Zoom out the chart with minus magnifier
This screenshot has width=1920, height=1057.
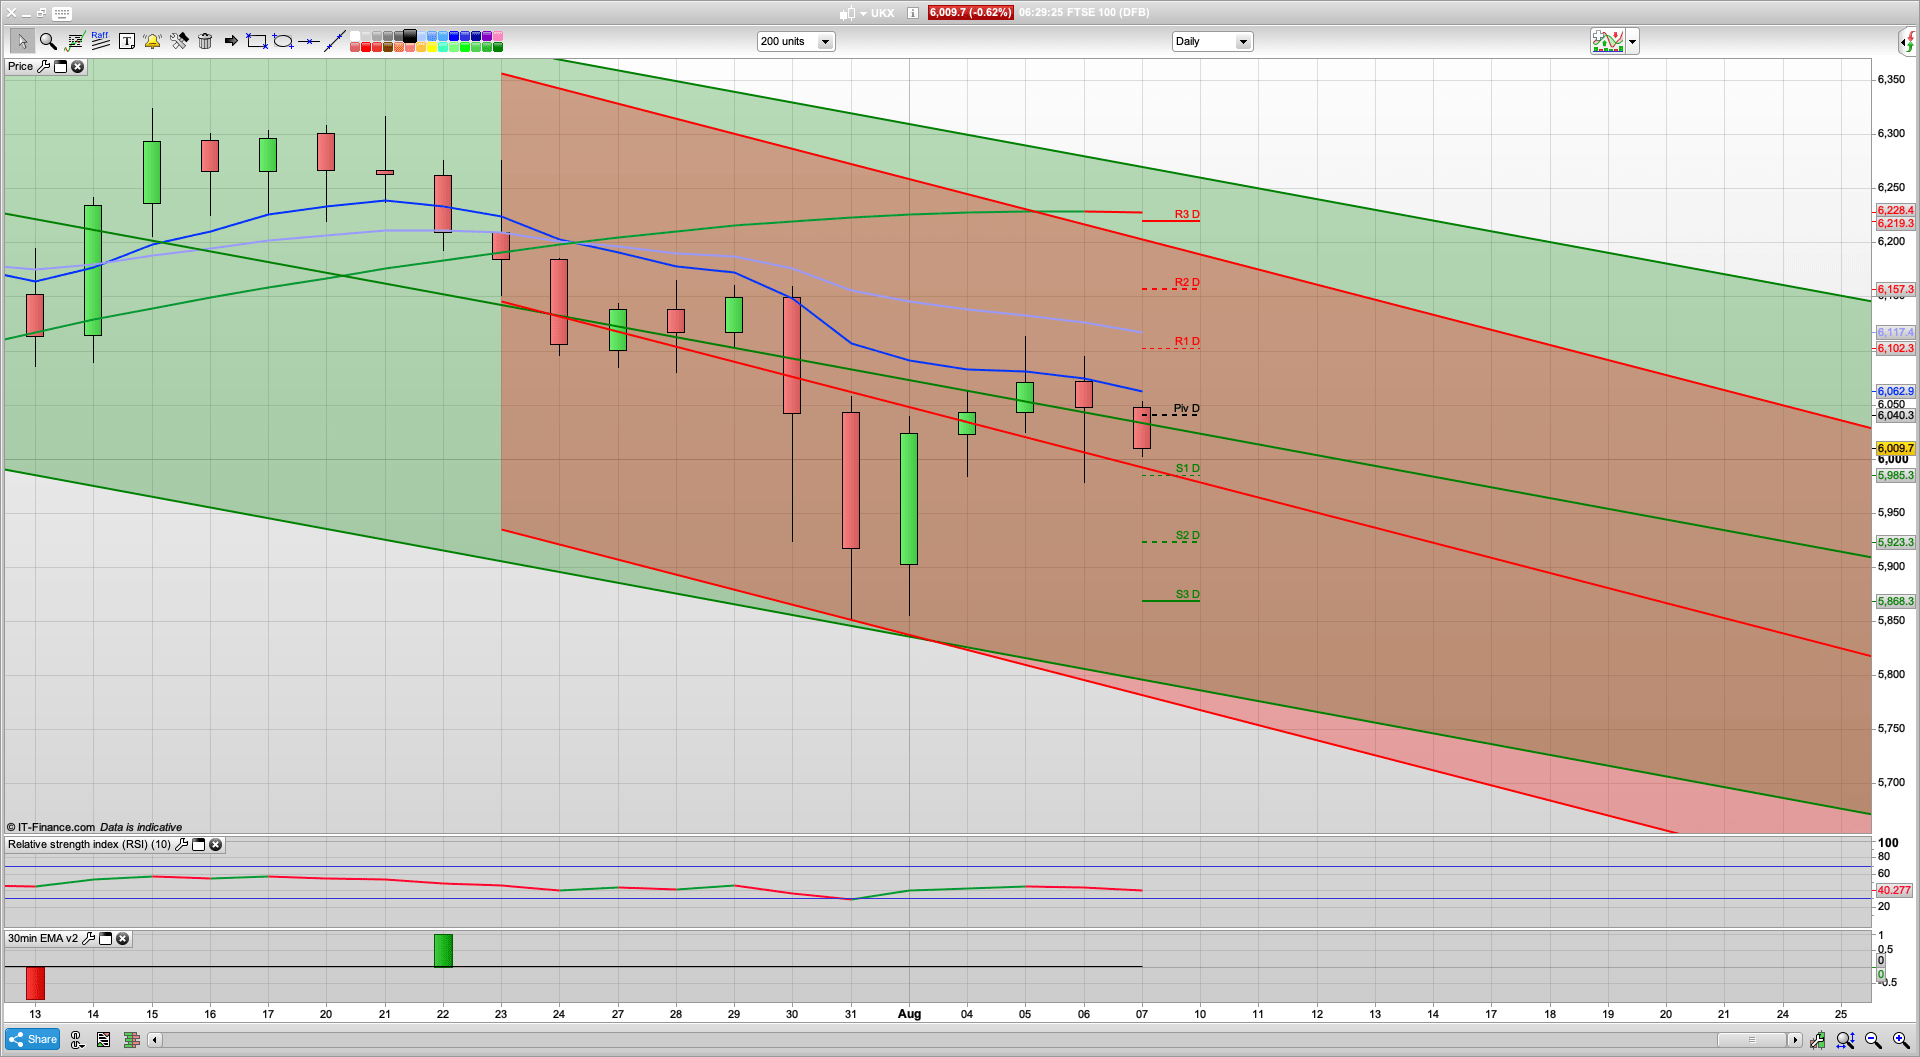(x=1873, y=1040)
